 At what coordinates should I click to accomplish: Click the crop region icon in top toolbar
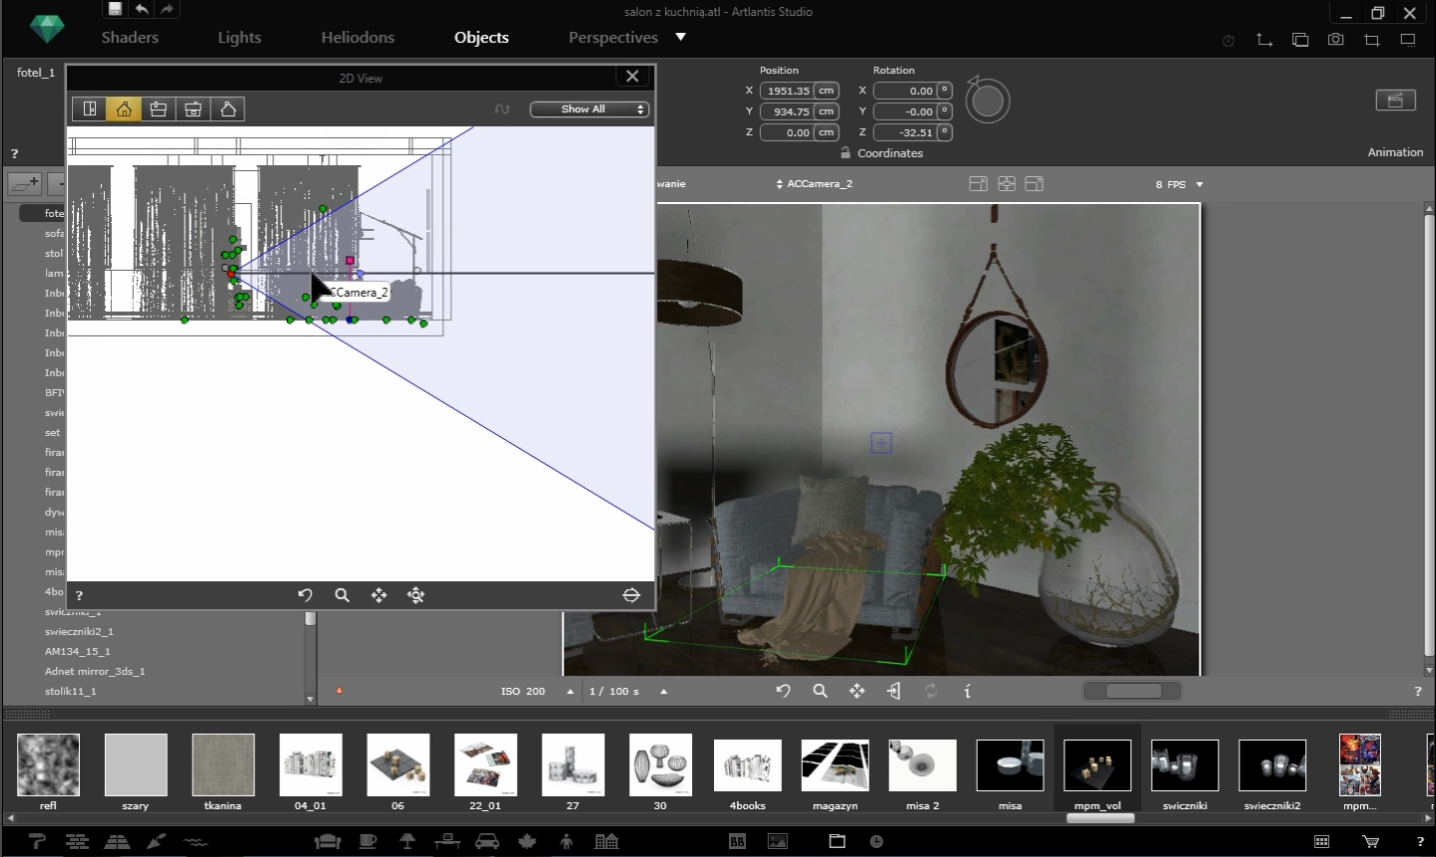click(1371, 40)
